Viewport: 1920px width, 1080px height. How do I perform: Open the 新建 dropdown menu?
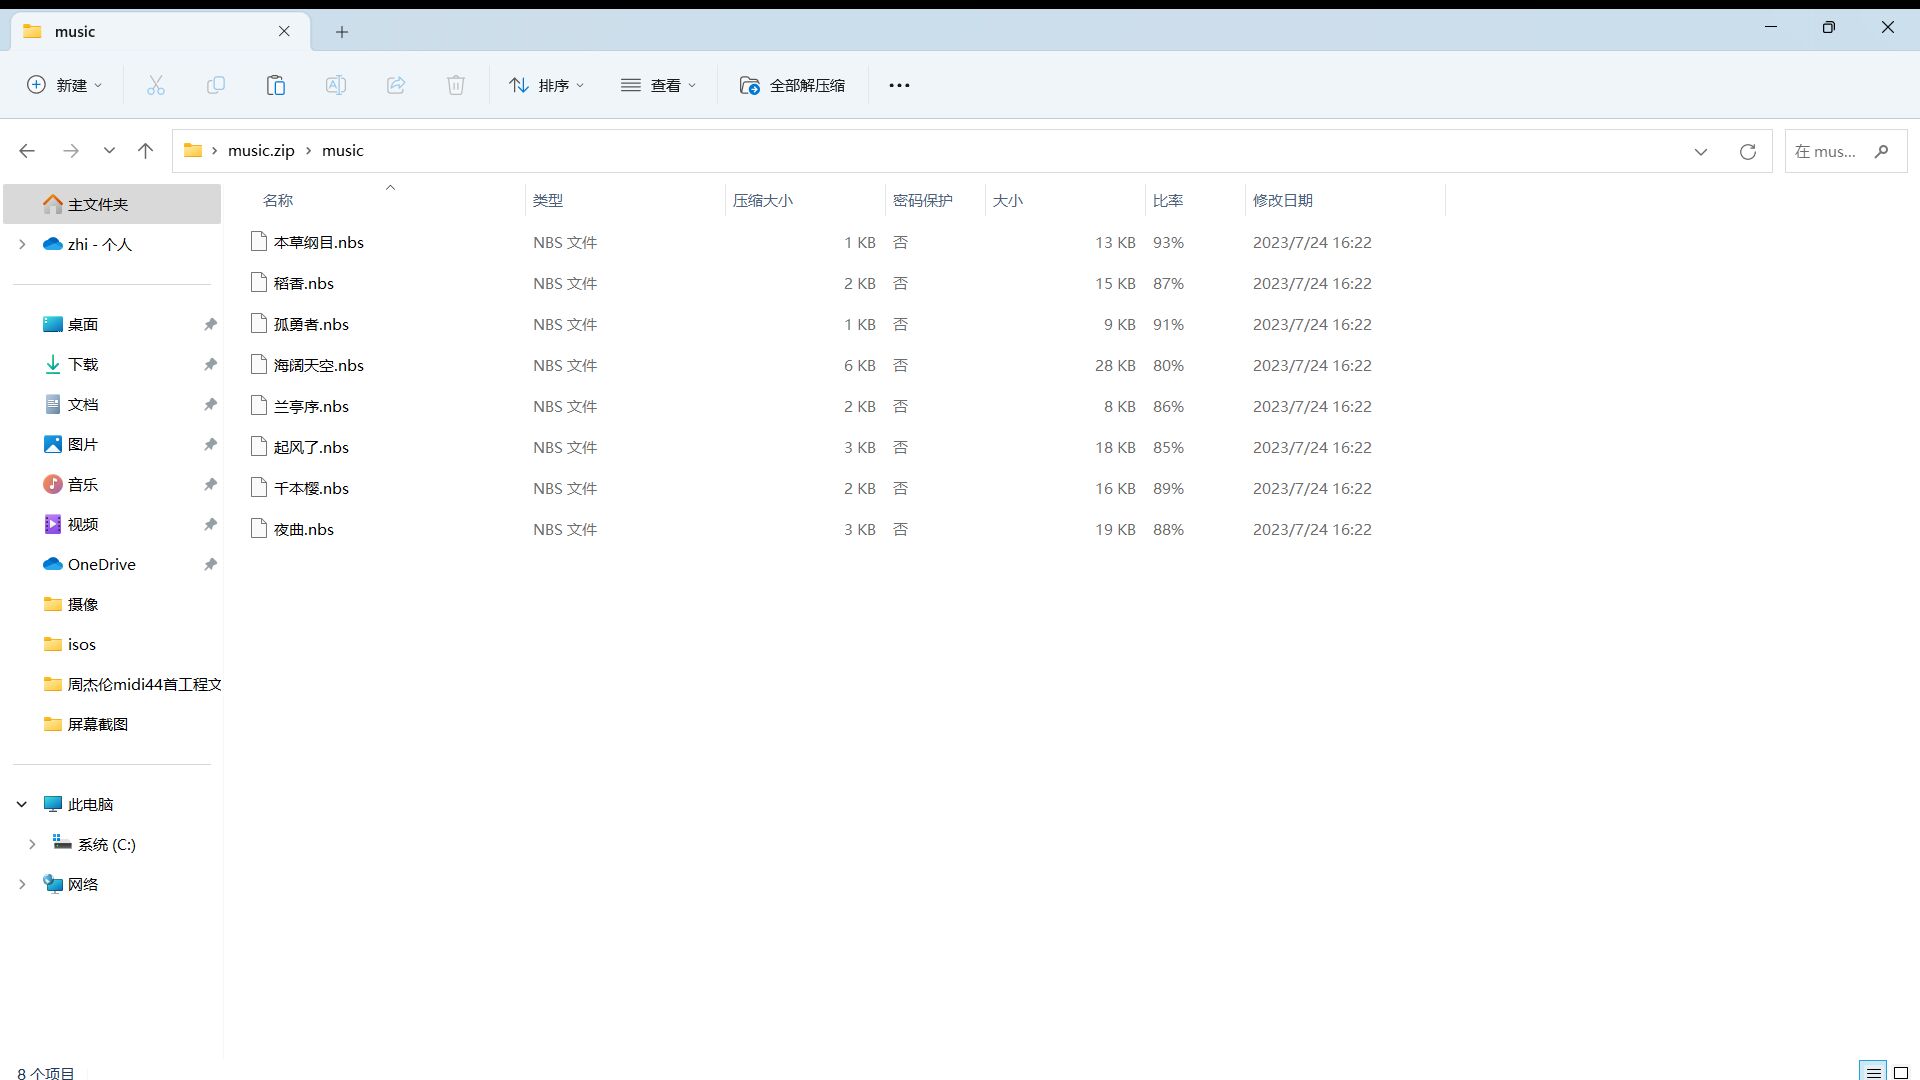pyautogui.click(x=65, y=85)
